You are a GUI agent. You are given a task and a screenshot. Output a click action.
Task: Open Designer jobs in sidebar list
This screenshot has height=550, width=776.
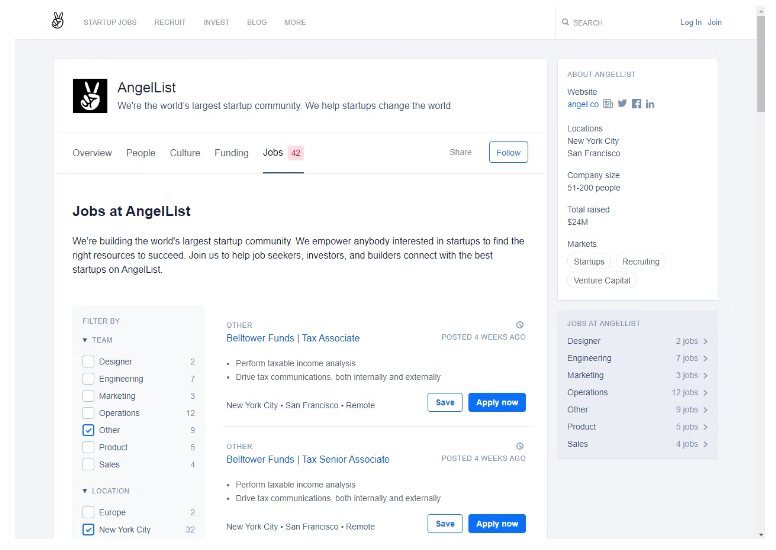(x=637, y=341)
